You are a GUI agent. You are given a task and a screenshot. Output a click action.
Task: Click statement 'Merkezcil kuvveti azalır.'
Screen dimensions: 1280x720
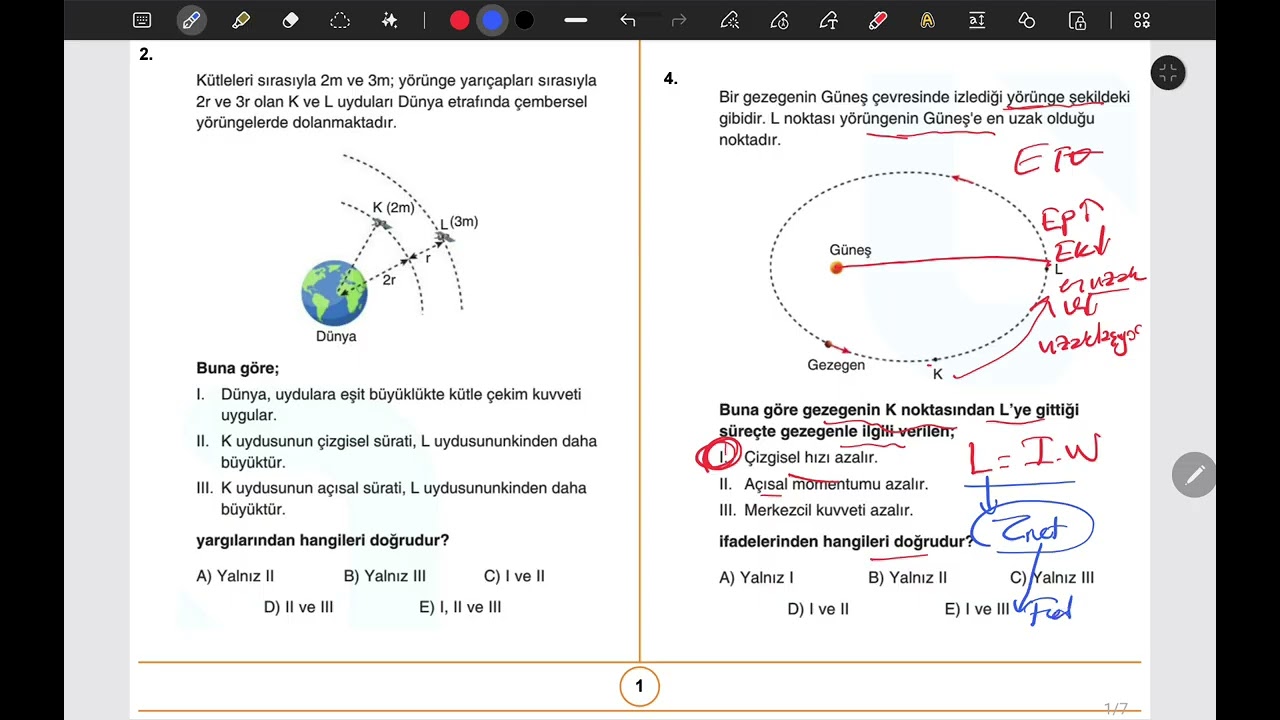(x=828, y=510)
